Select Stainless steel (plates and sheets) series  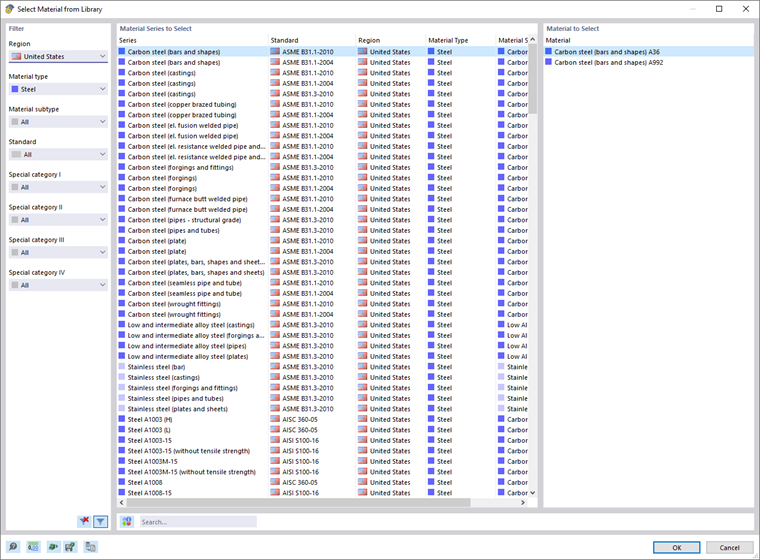coord(323,409)
